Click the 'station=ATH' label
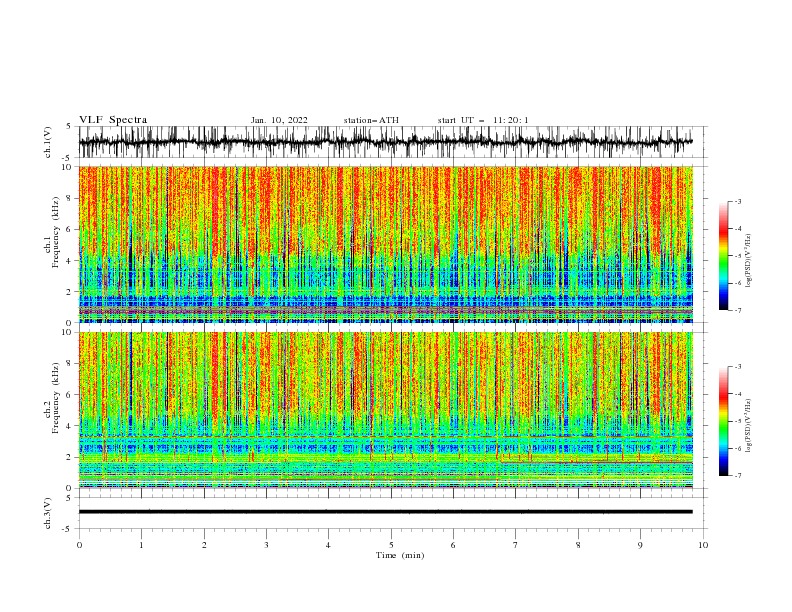Viewport: 792px width, 612px height. (371, 120)
